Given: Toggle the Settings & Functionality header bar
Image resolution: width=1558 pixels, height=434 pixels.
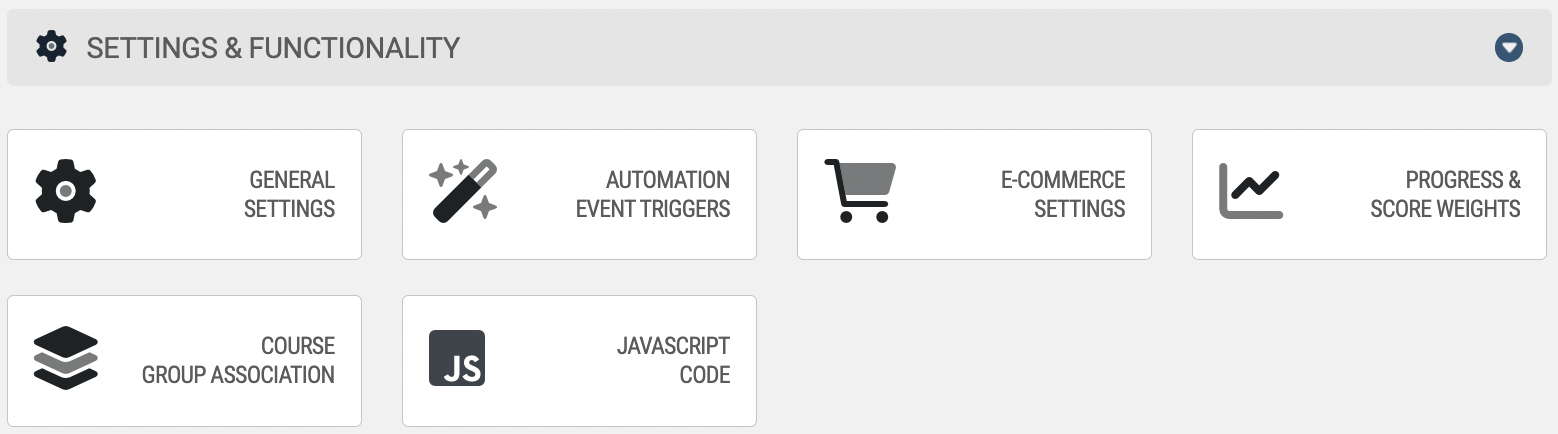Looking at the screenshot, I should coord(779,47).
